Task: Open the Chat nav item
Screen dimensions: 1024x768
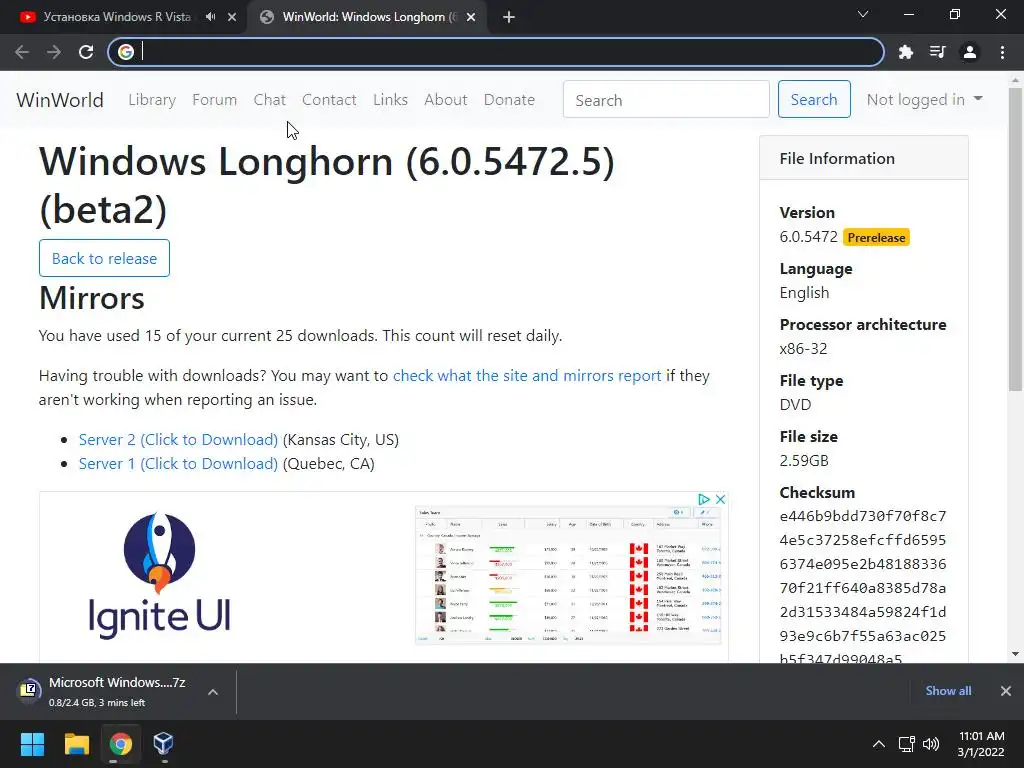Action: 270,100
